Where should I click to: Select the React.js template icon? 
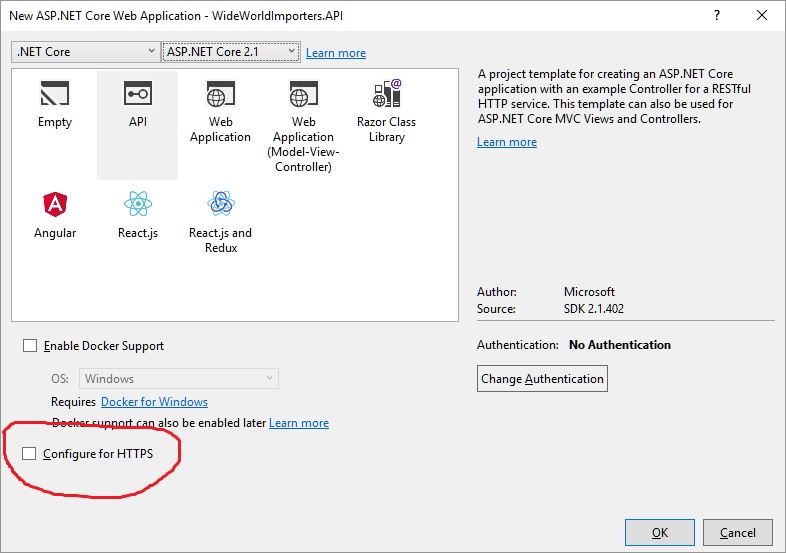pos(138,205)
